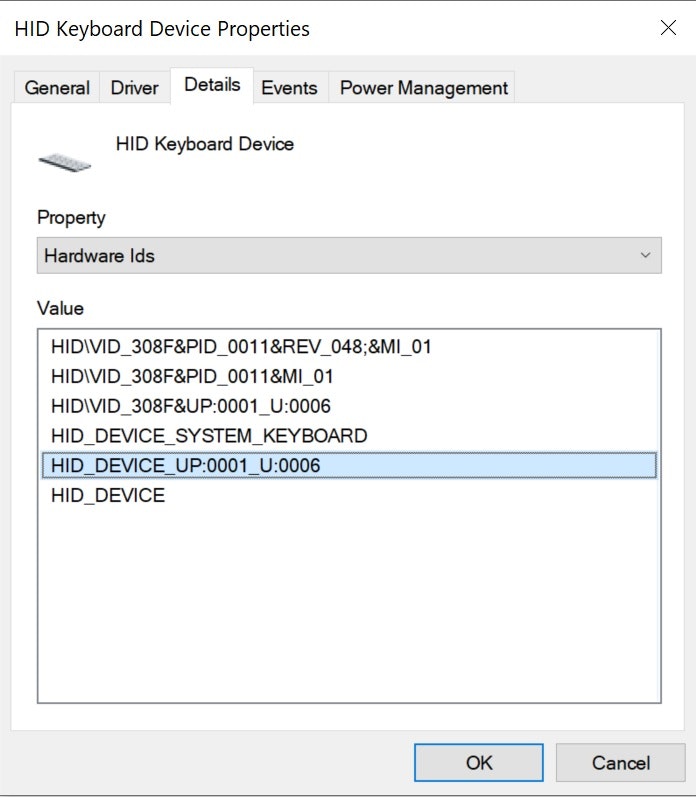The image size is (696, 799).
Task: Click empty area in the Value list
Action: point(349,610)
